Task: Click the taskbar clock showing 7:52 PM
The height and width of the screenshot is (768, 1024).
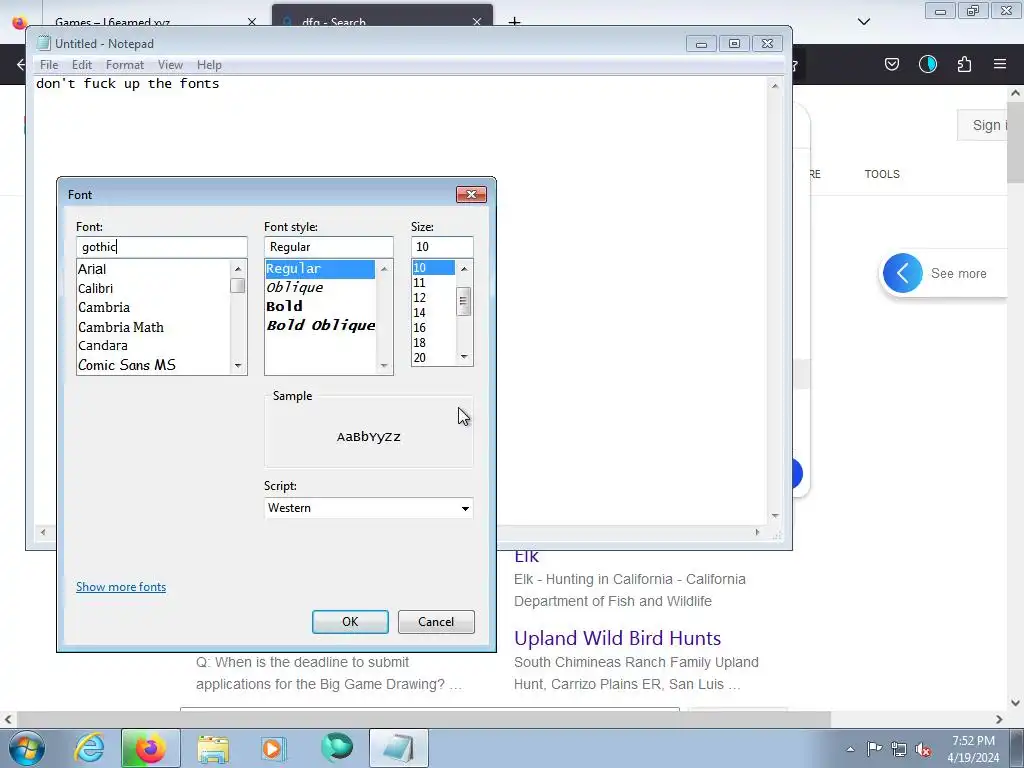Action: (973, 749)
